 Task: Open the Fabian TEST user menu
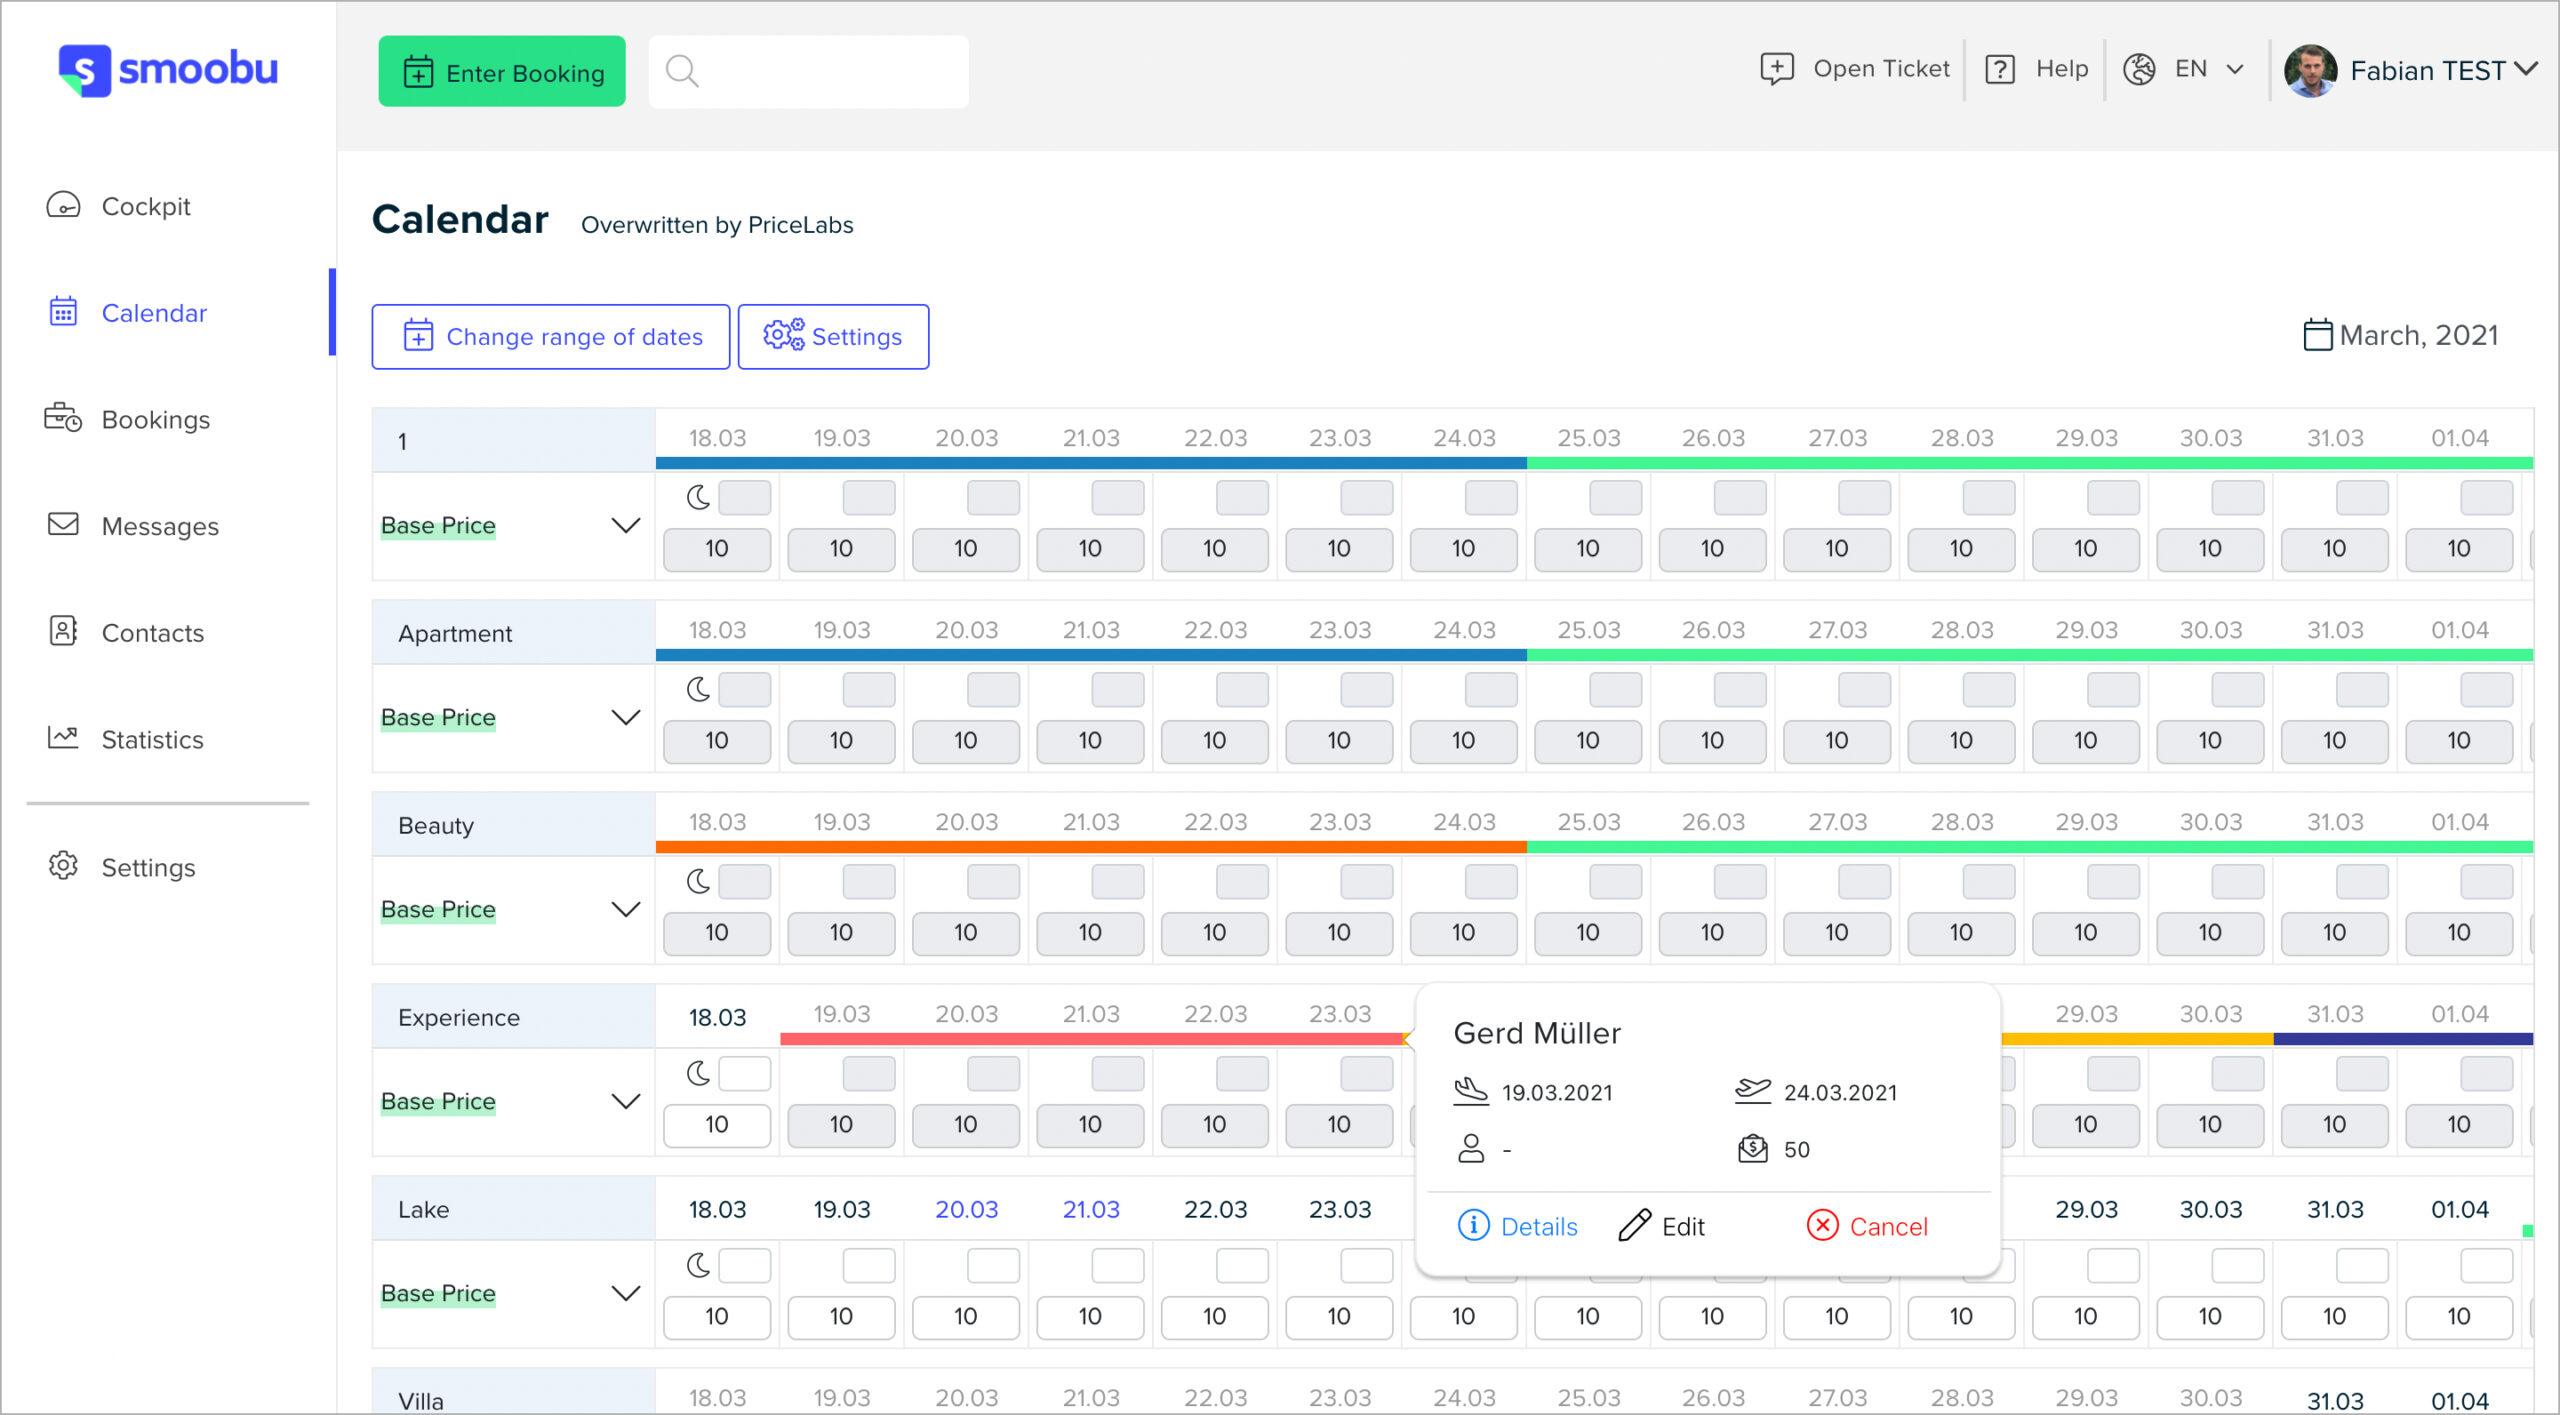[2412, 71]
